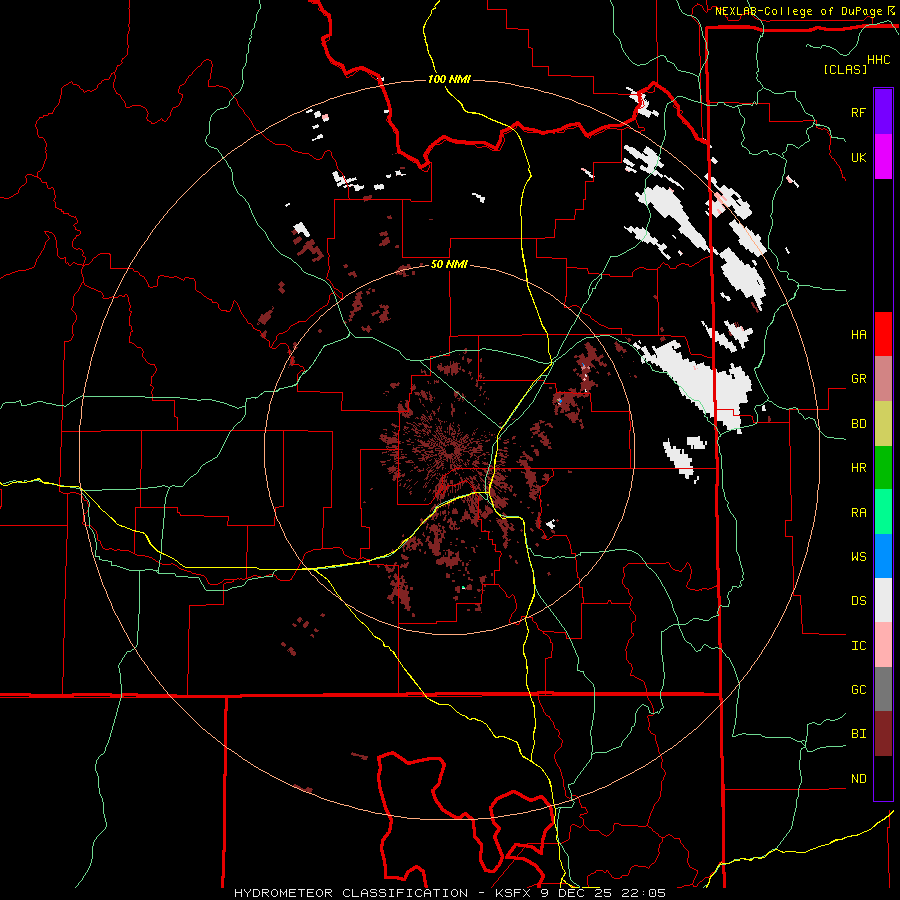The height and width of the screenshot is (900, 900).
Task: Click the WS legend label
Action: pyautogui.click(x=858, y=557)
